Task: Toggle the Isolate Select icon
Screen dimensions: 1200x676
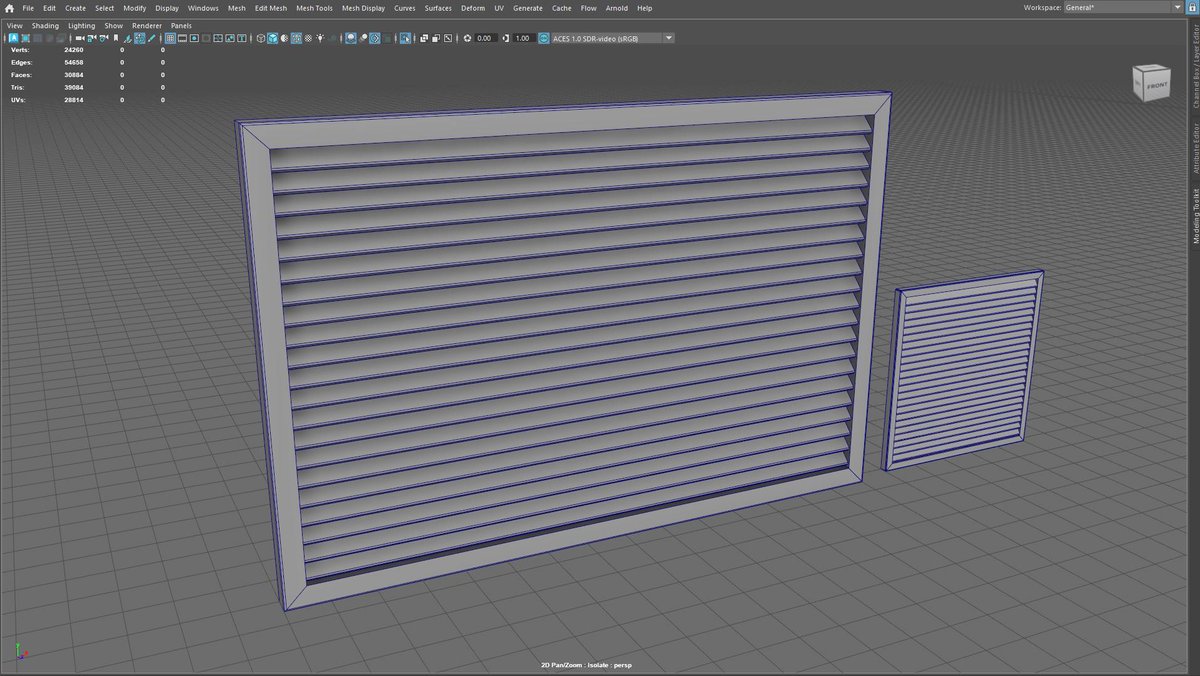Action: [x=406, y=38]
